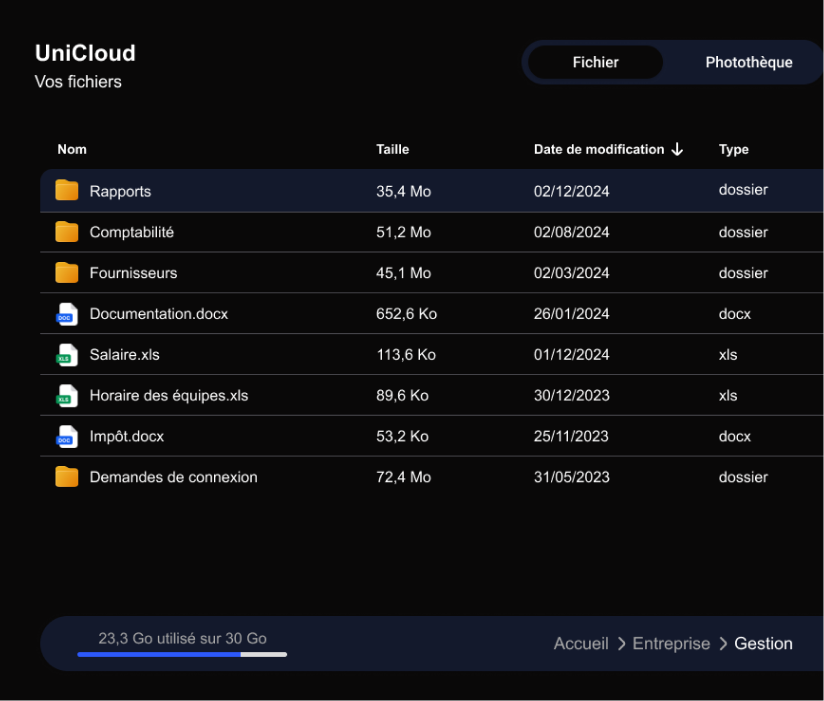The height and width of the screenshot is (701, 824).
Task: Click the storage usage progress bar
Action: point(182,654)
